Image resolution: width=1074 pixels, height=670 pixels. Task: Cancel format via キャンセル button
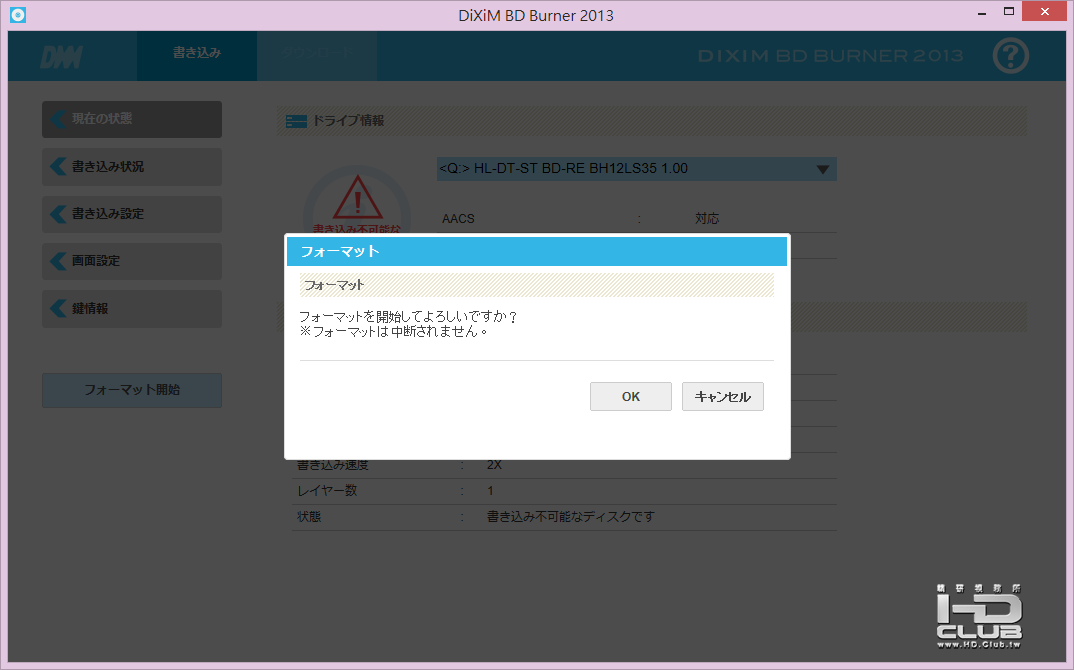(723, 397)
